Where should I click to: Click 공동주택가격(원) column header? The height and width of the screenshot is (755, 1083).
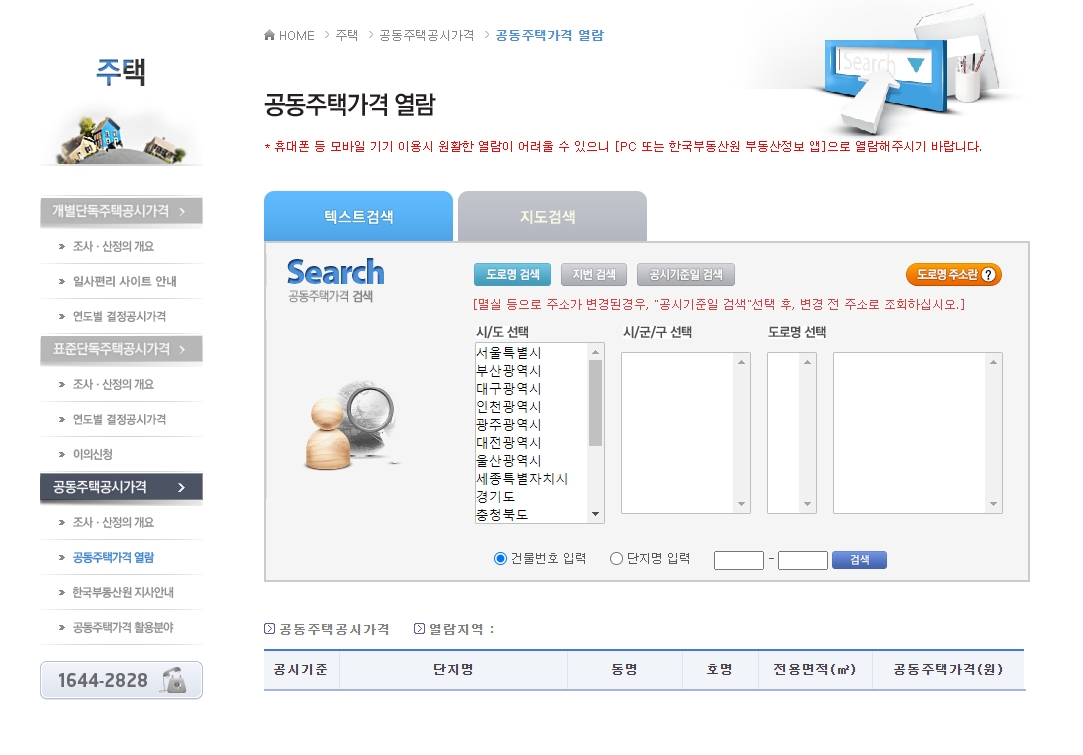coord(948,669)
